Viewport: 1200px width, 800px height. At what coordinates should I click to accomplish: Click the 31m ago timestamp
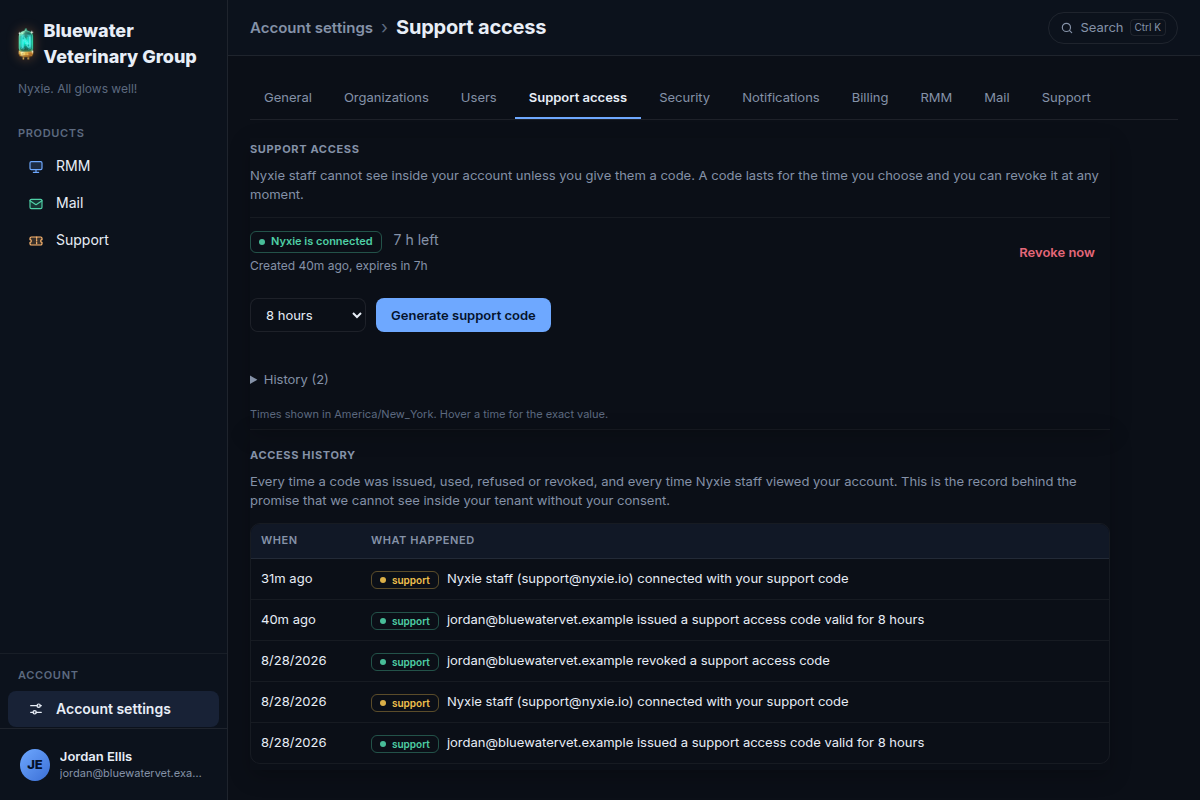tap(287, 579)
